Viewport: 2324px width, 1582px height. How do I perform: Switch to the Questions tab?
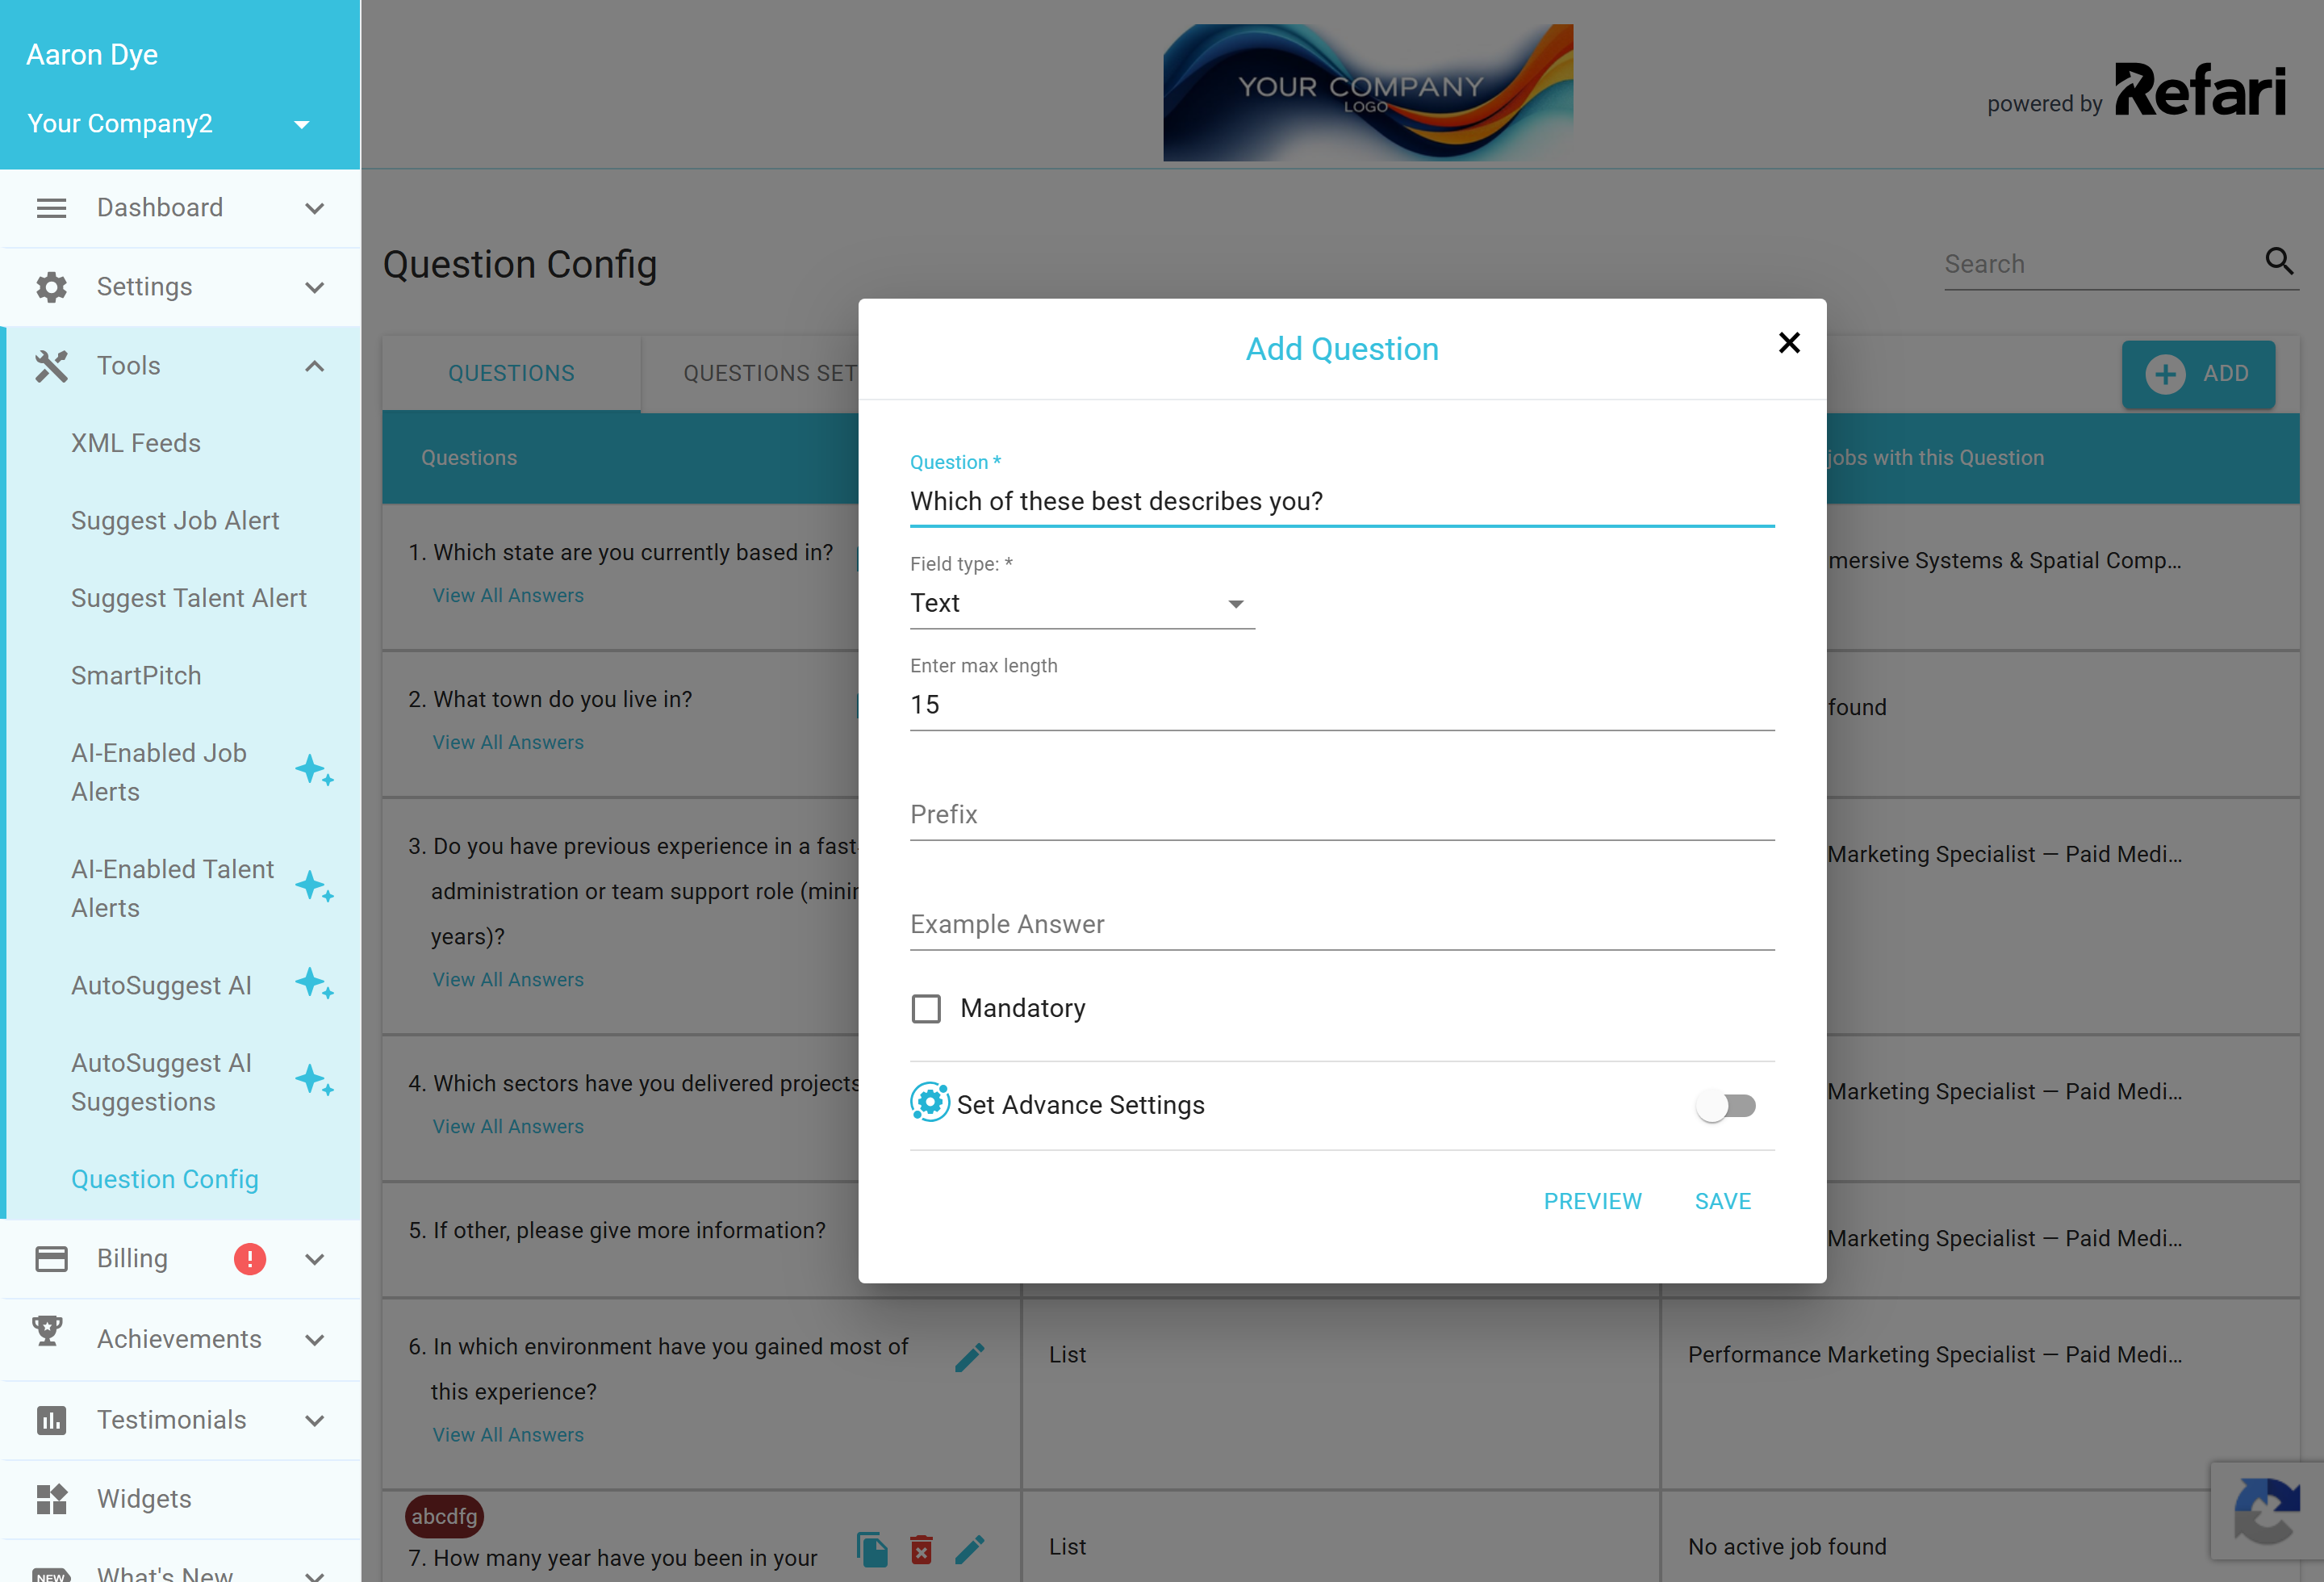[511, 373]
